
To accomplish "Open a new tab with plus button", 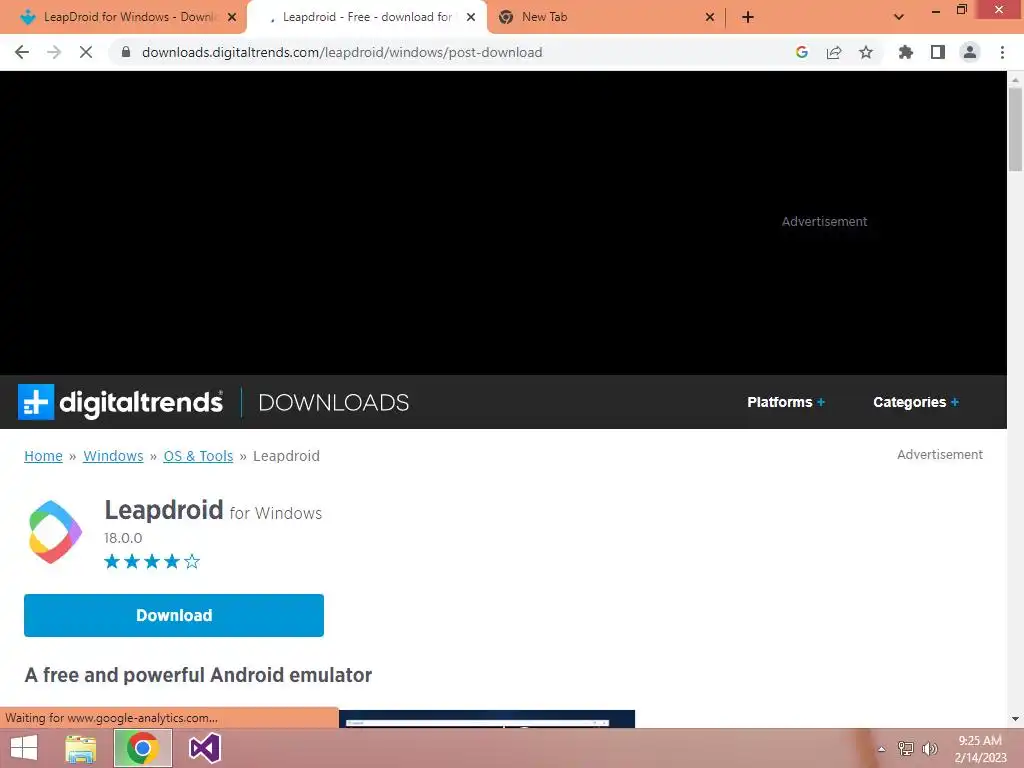I will (748, 17).
